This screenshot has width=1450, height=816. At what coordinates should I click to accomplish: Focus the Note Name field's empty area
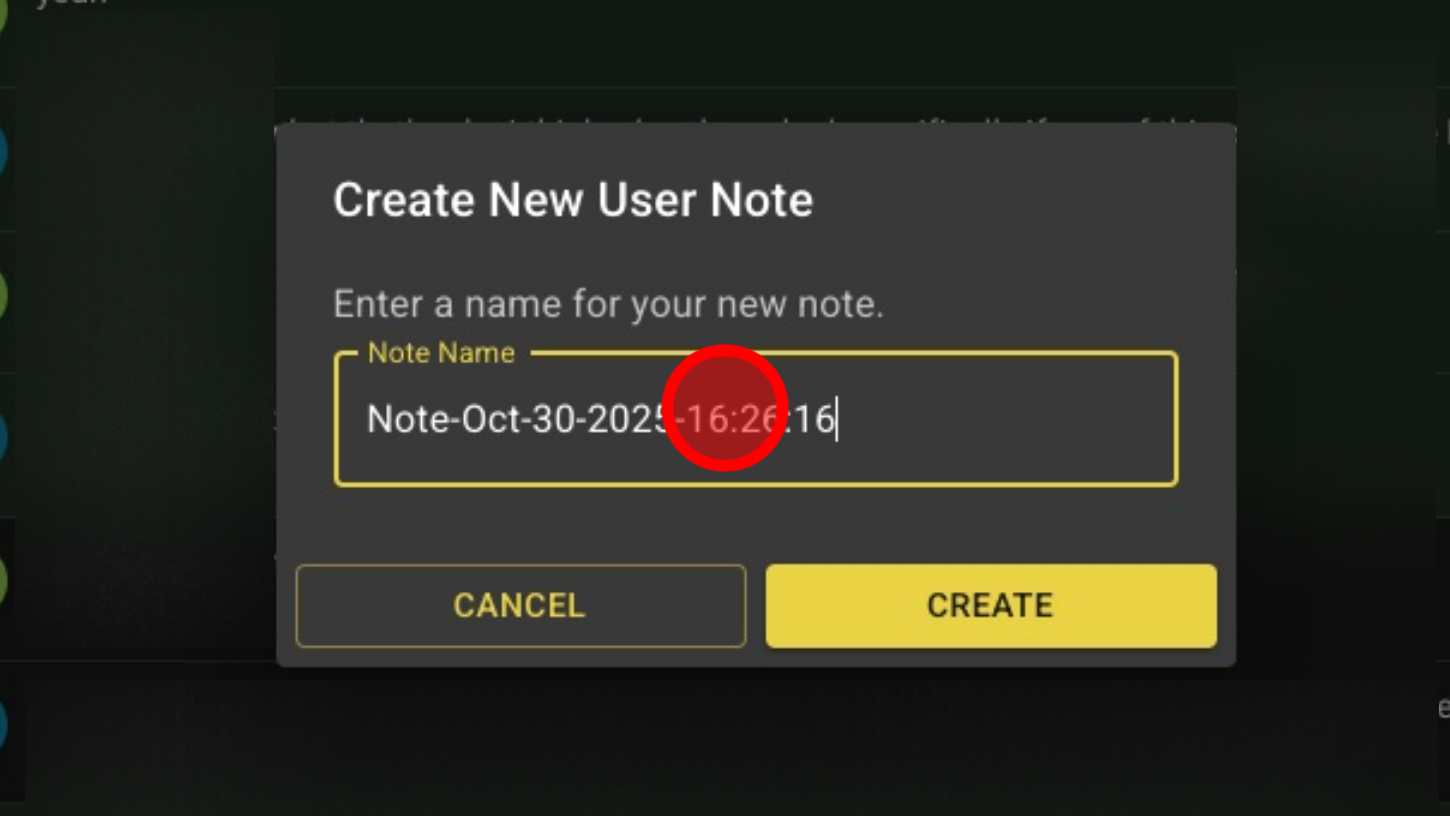click(x=1005, y=419)
